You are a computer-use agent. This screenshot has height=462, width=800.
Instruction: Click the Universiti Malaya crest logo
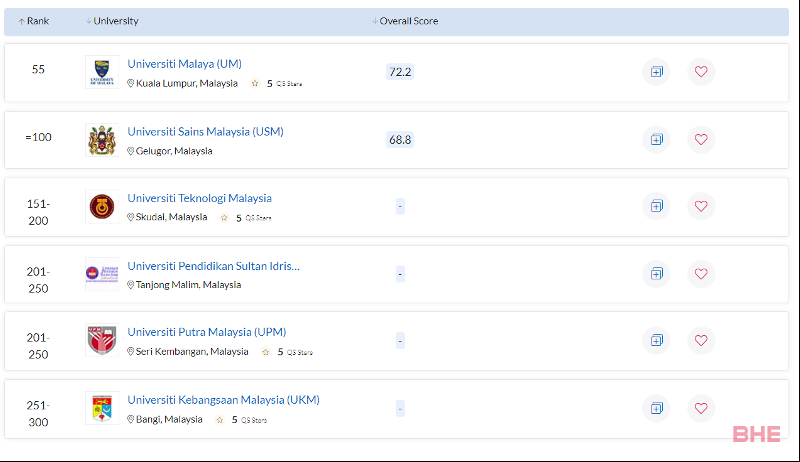(102, 72)
